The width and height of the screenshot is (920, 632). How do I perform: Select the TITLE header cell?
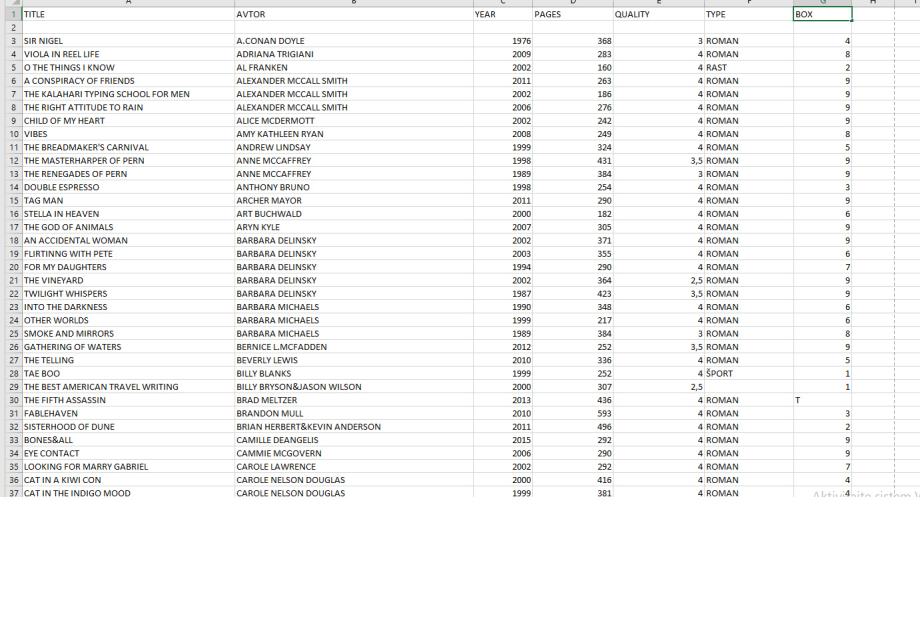tap(127, 15)
